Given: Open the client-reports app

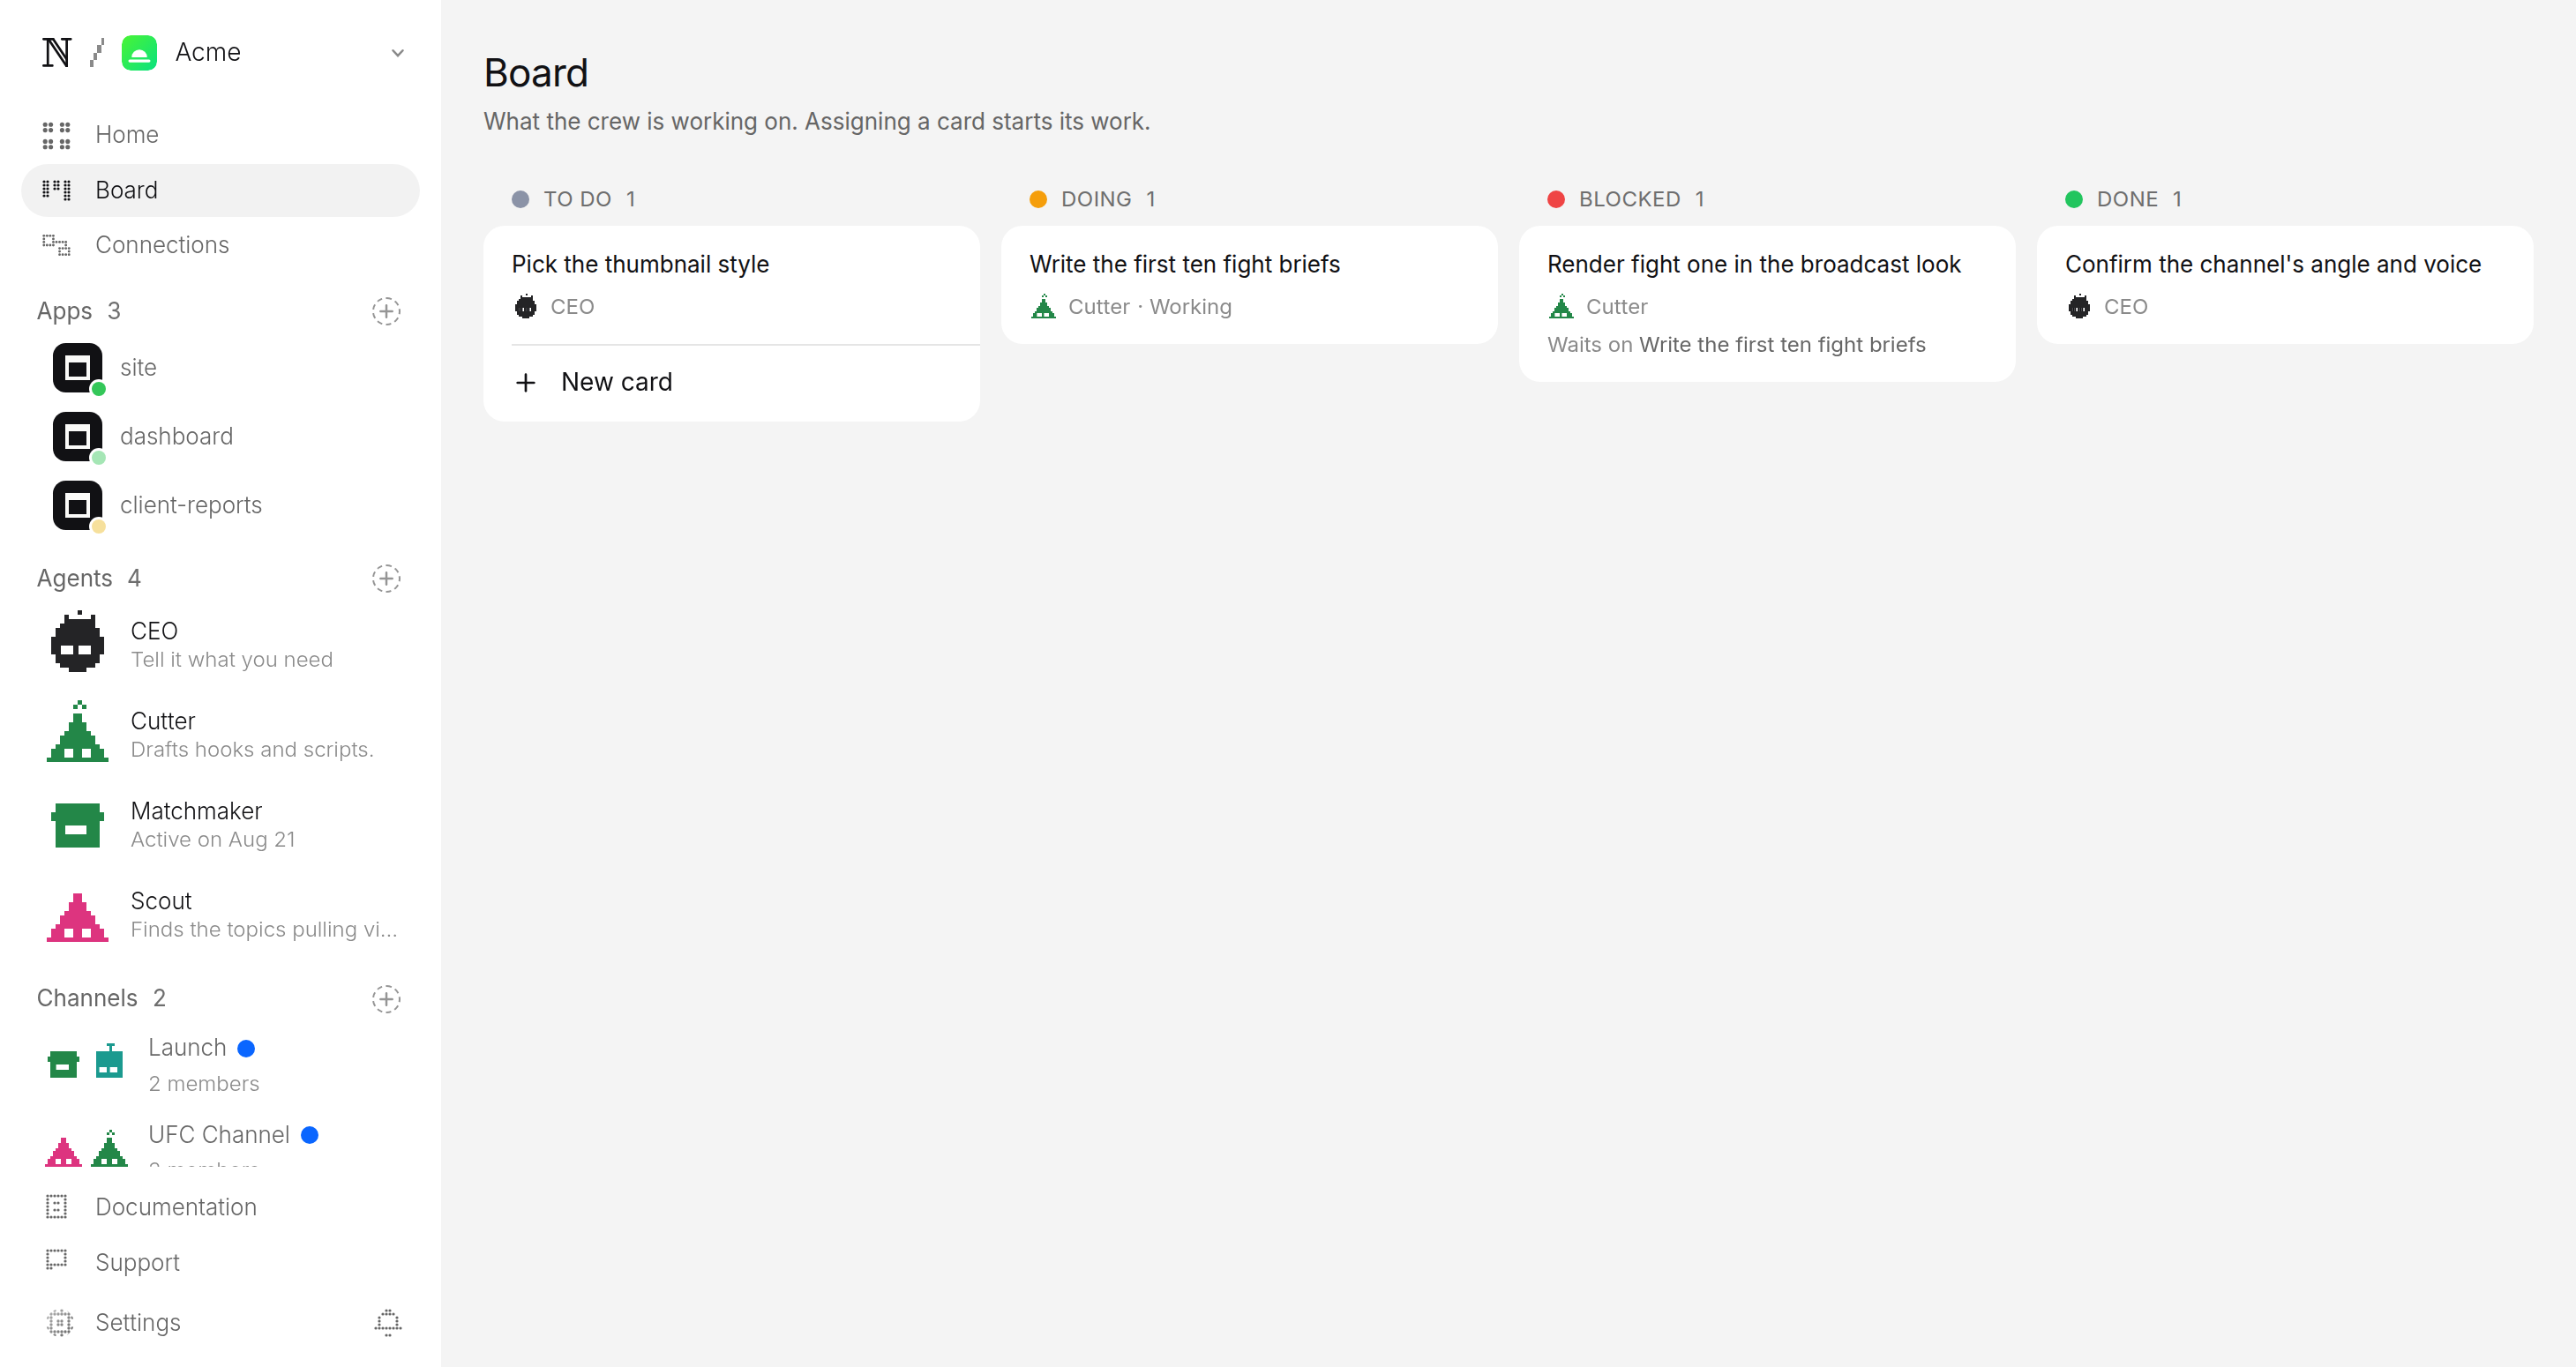Looking at the screenshot, I should 220,506.
